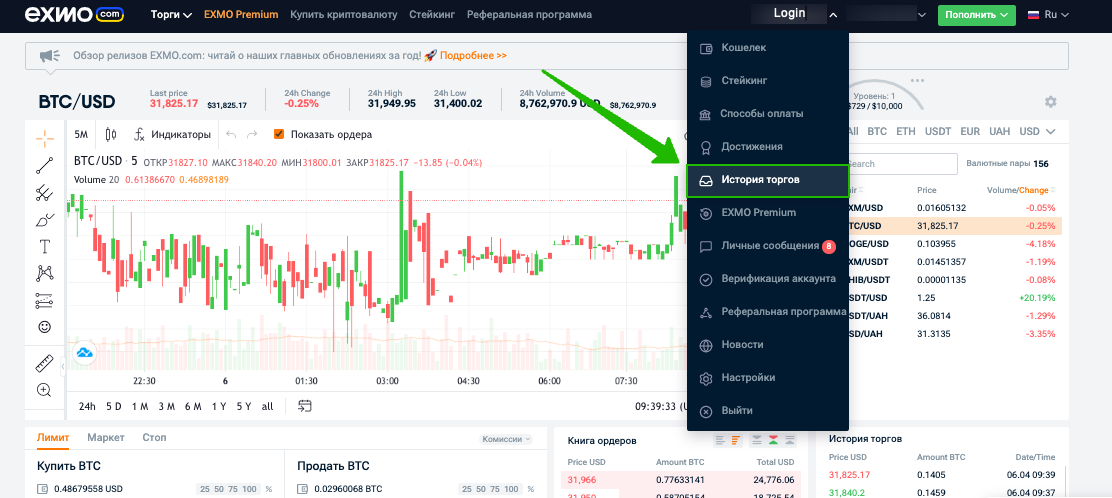The width and height of the screenshot is (1112, 498).
Task: Show only sell orders in order book
Action: point(757,441)
